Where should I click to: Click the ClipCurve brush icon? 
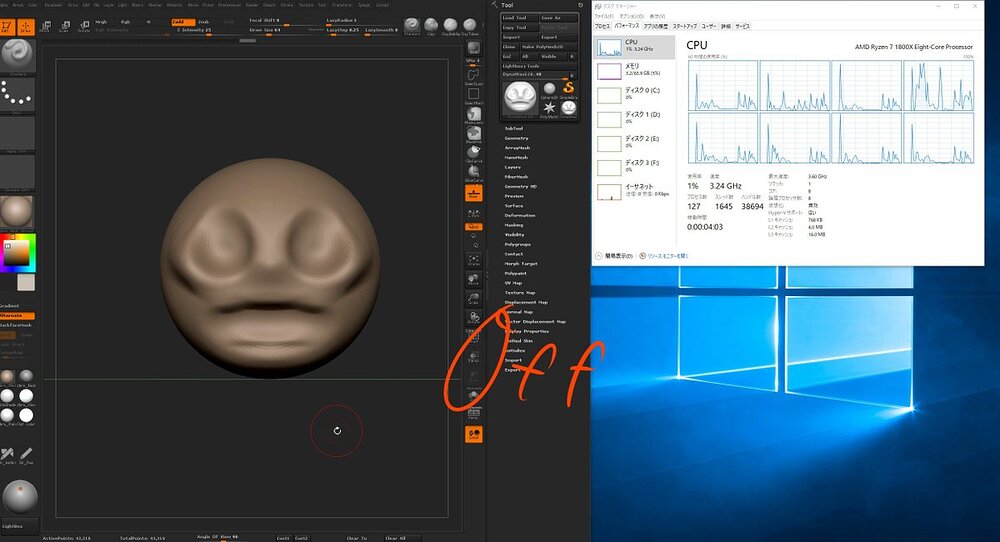click(473, 153)
